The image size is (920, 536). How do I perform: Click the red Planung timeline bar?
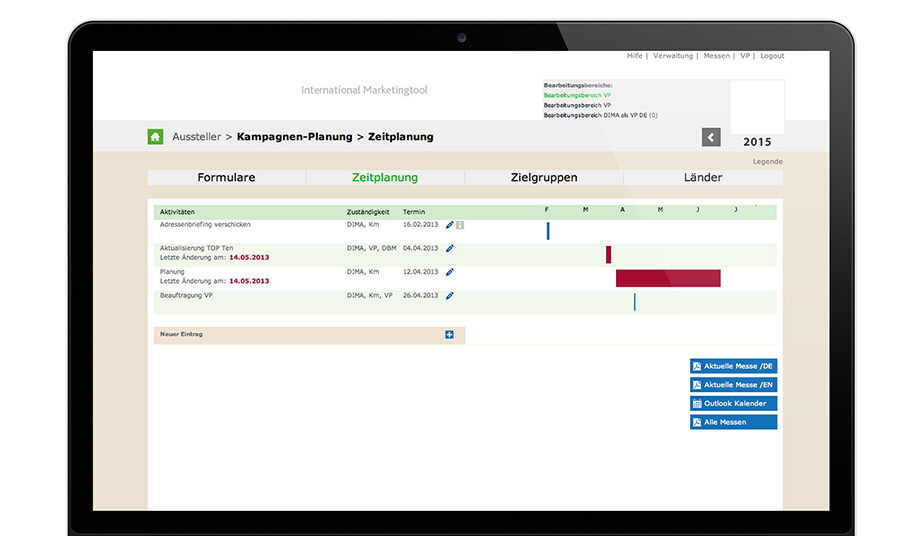tap(668, 278)
